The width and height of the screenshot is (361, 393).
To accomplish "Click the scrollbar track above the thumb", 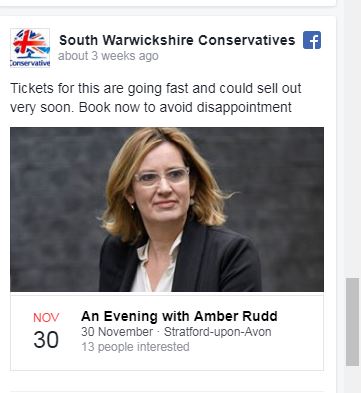I will tap(352, 140).
